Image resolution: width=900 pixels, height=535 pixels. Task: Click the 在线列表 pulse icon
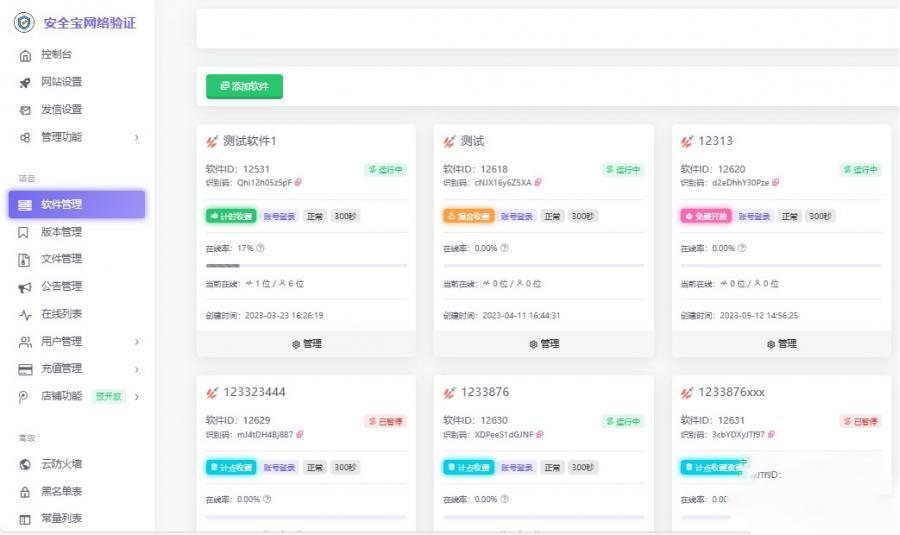[25, 315]
